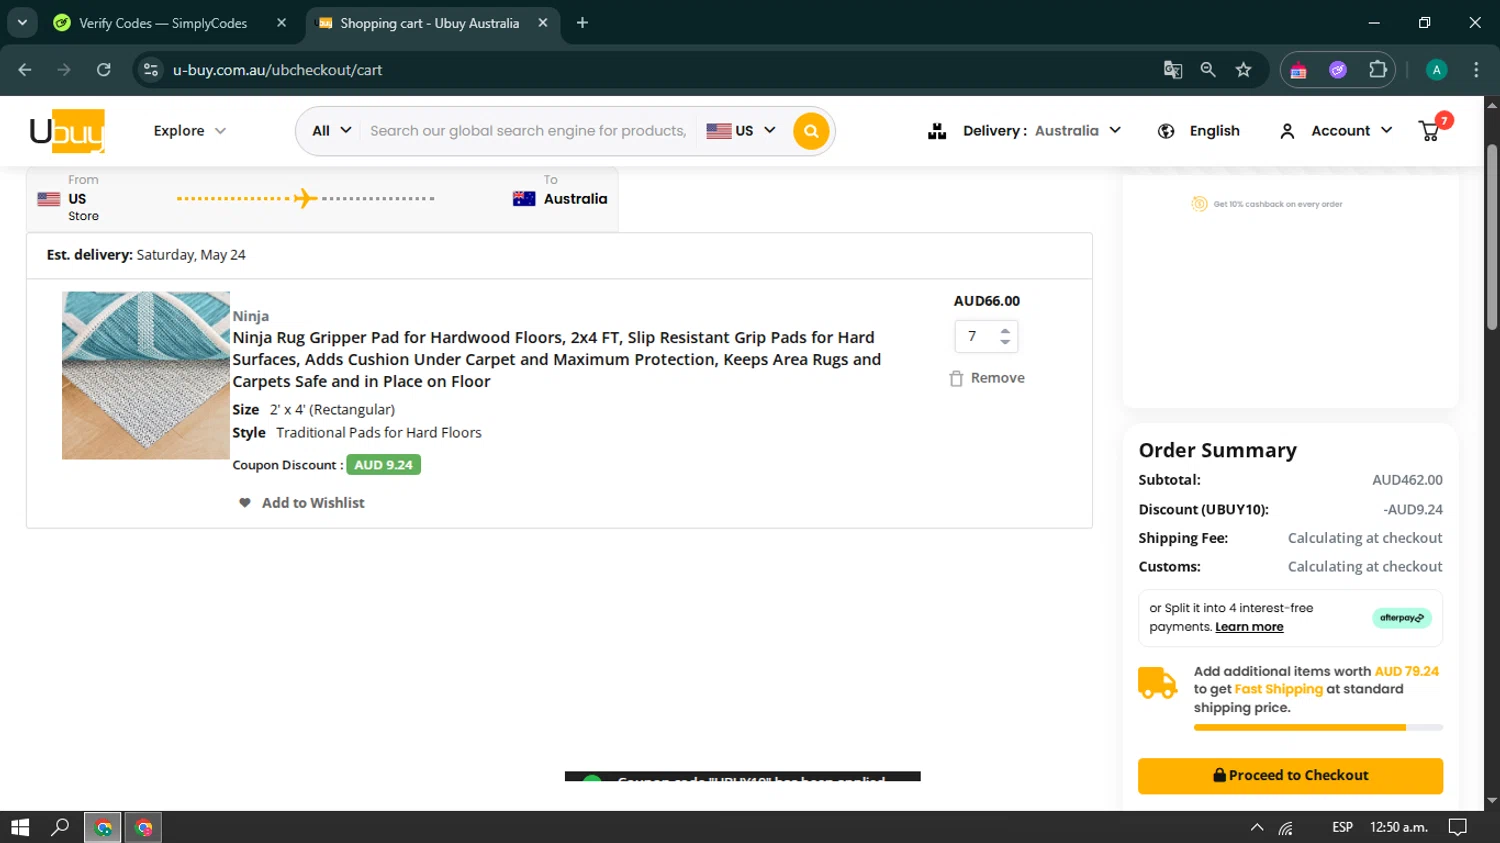This screenshot has width=1500, height=843.
Task: Open the browser extensions puzzle icon
Action: click(x=1378, y=70)
